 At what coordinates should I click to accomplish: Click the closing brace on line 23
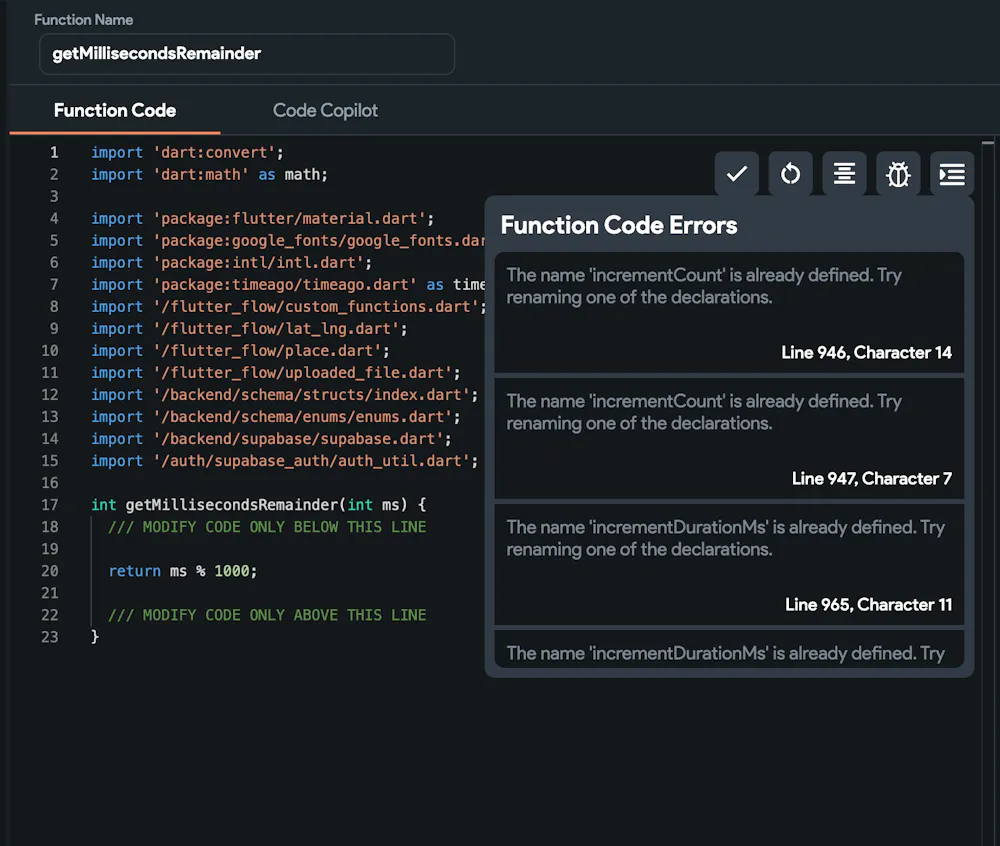pyautogui.click(x=95, y=637)
